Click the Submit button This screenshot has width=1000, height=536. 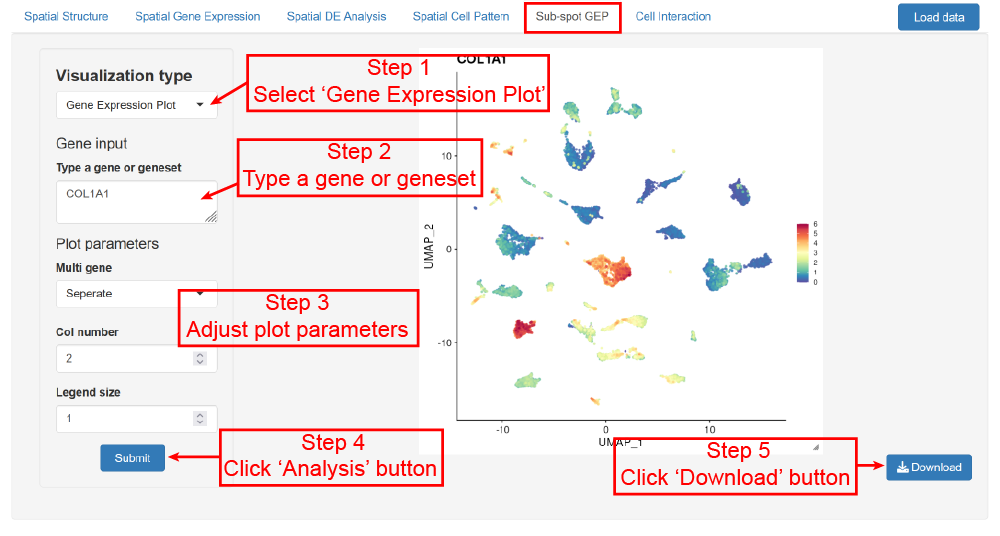[x=132, y=458]
